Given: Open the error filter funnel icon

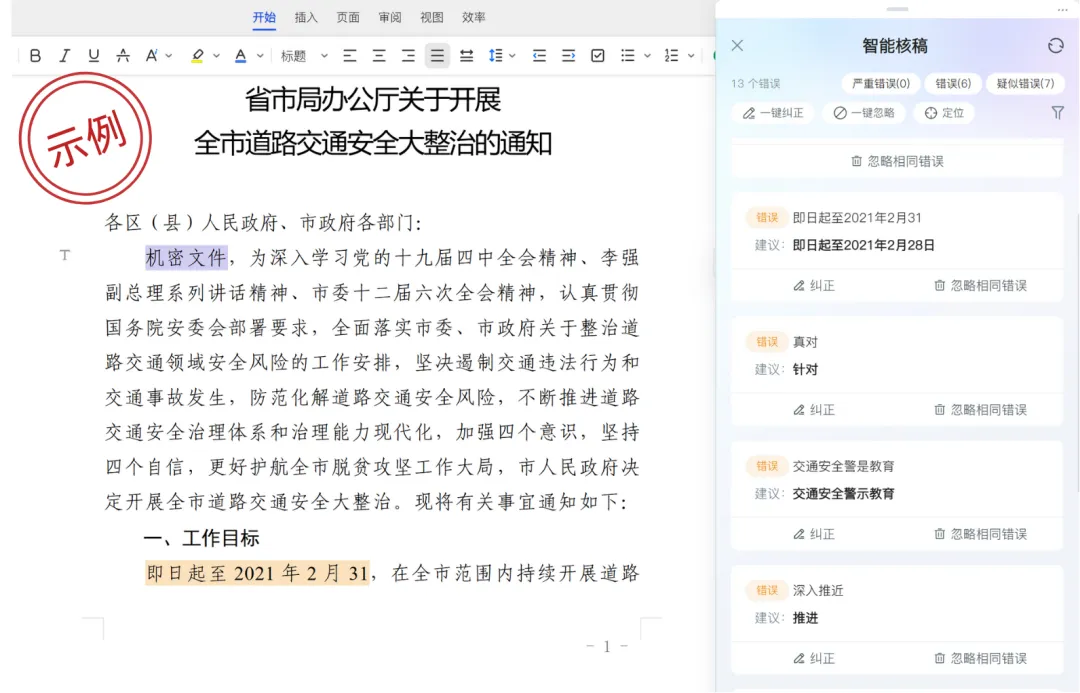Looking at the screenshot, I should (1057, 113).
